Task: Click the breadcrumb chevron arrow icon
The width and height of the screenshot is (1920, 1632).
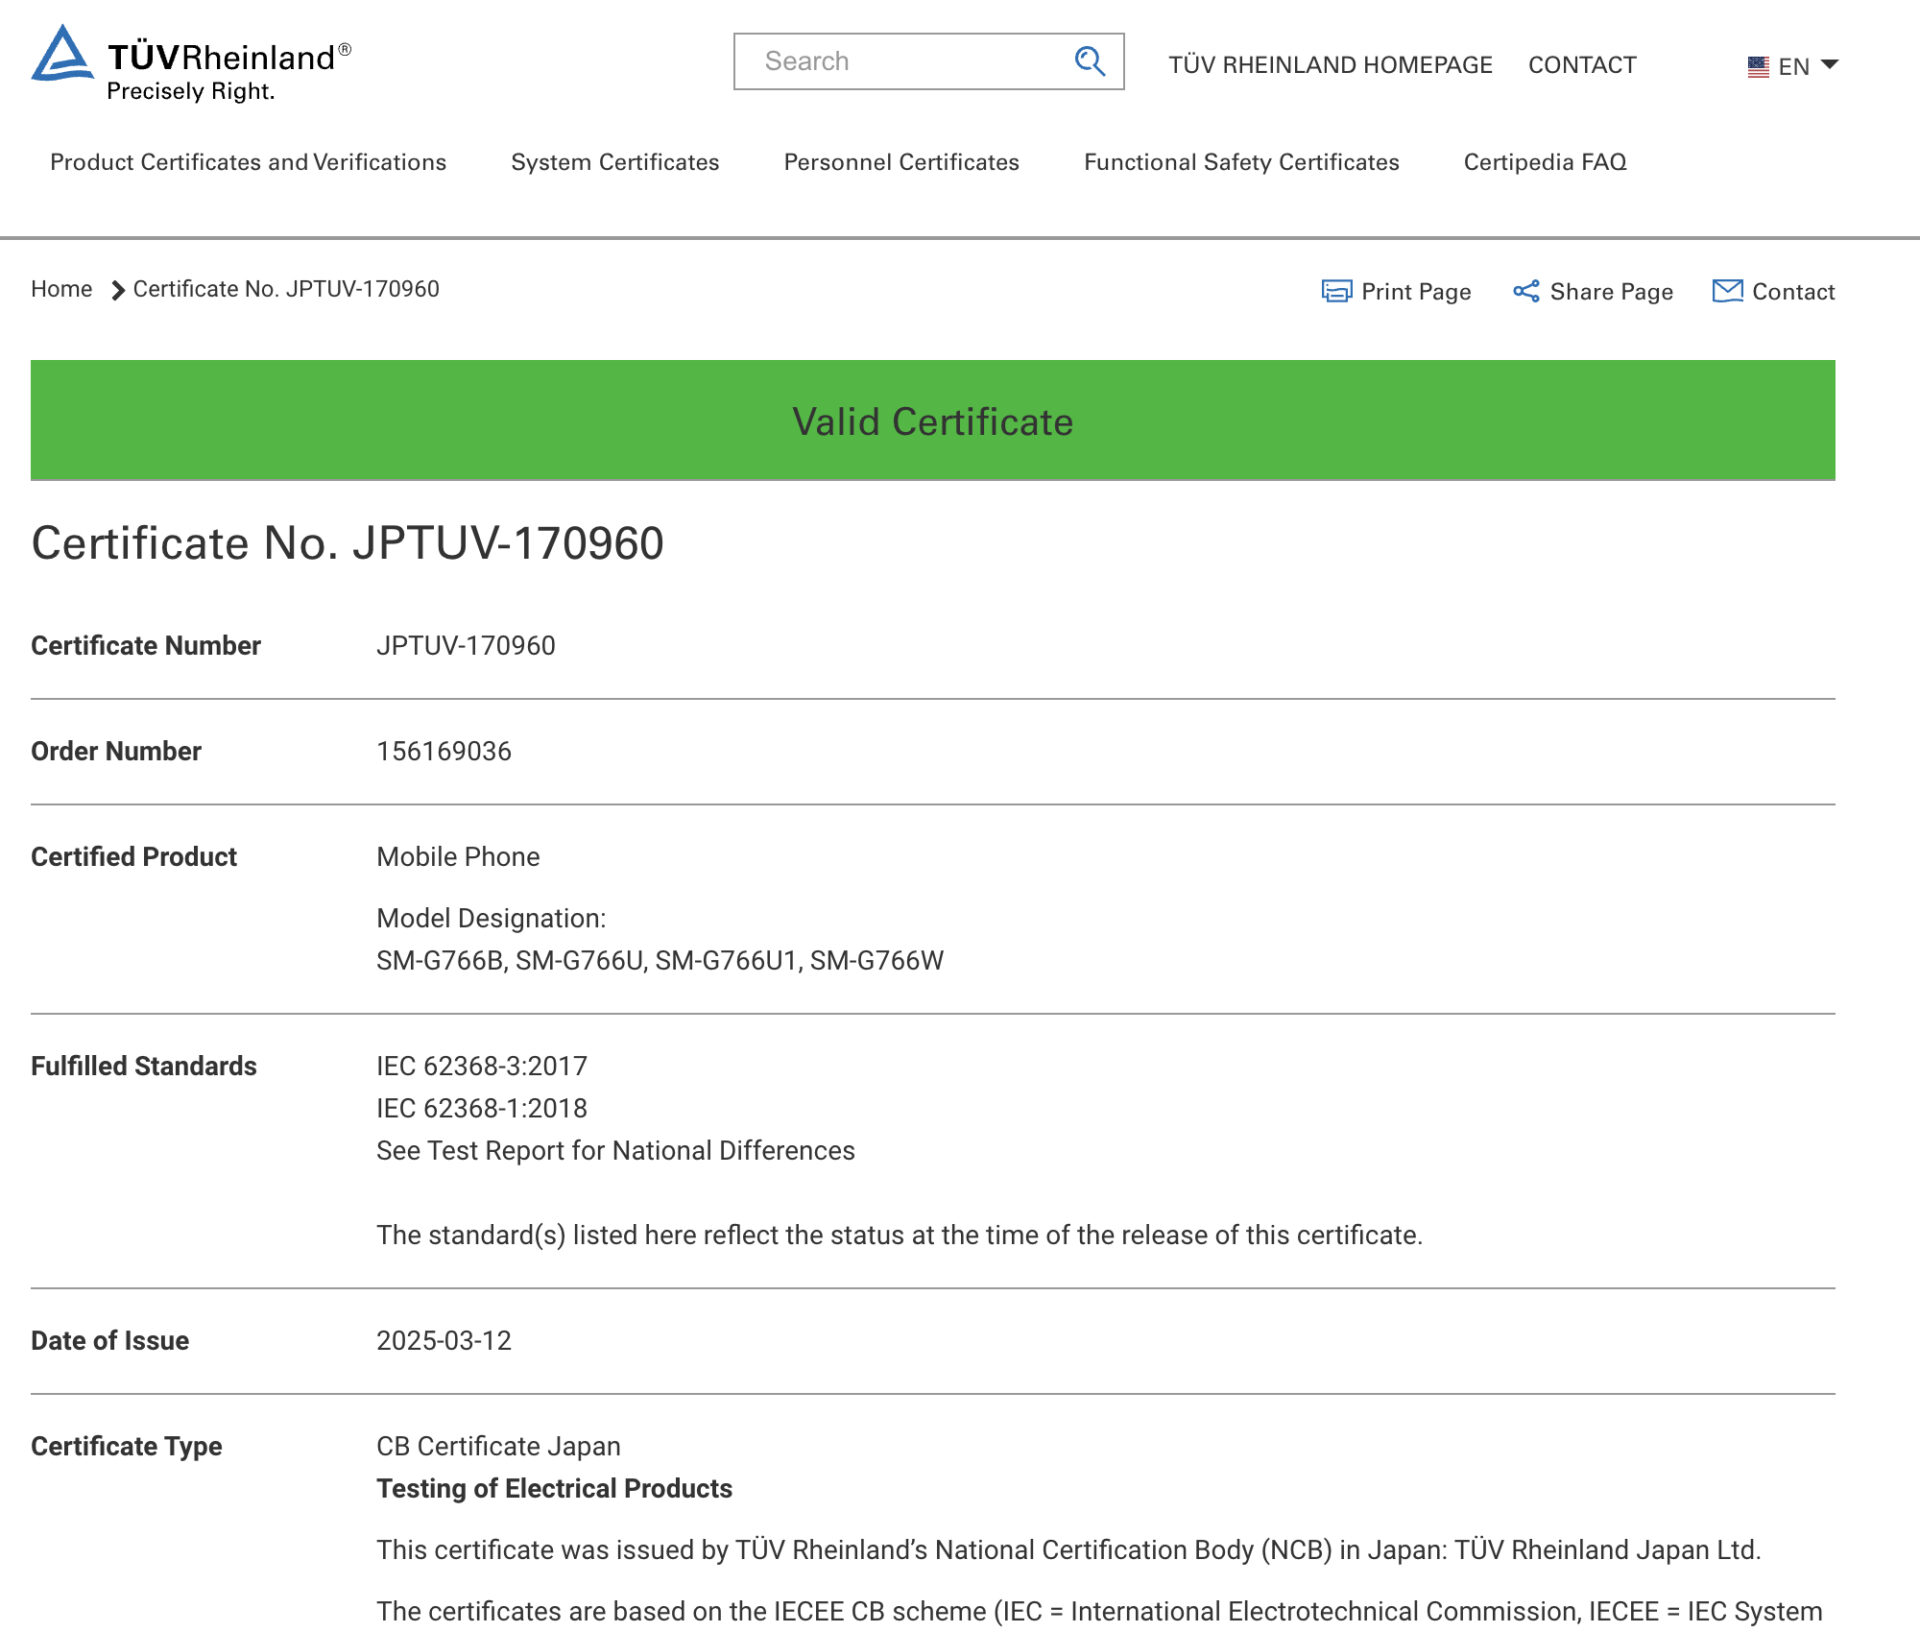Action: [x=117, y=290]
